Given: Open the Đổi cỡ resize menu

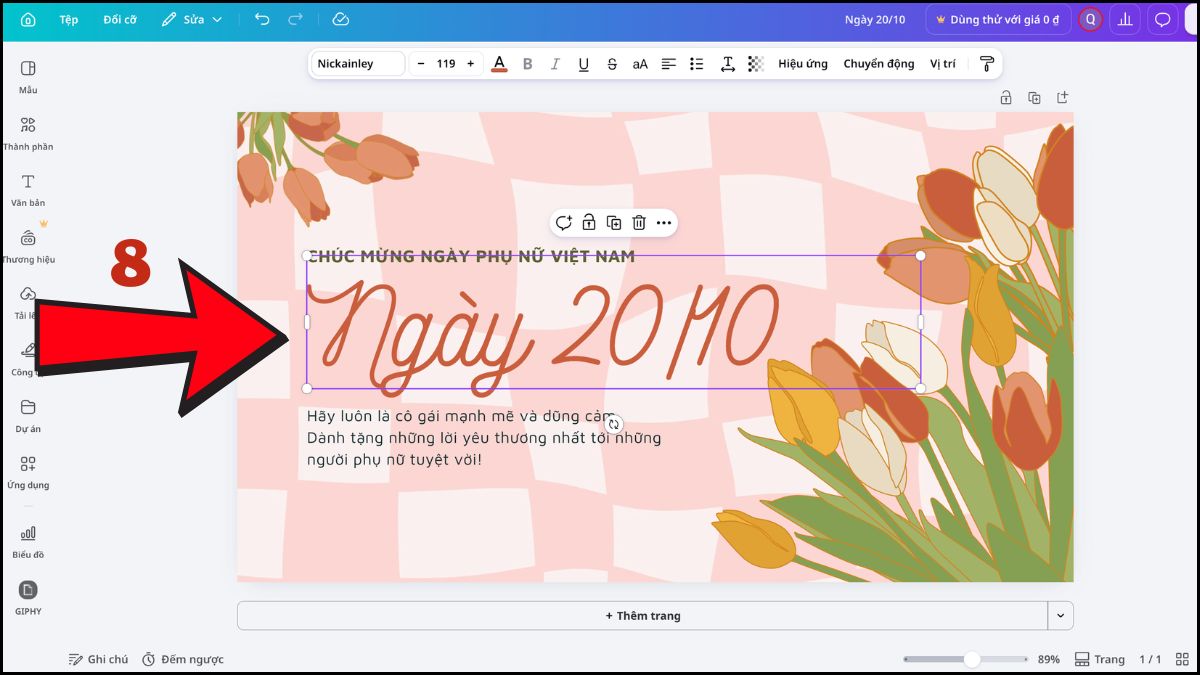Looking at the screenshot, I should [120, 20].
